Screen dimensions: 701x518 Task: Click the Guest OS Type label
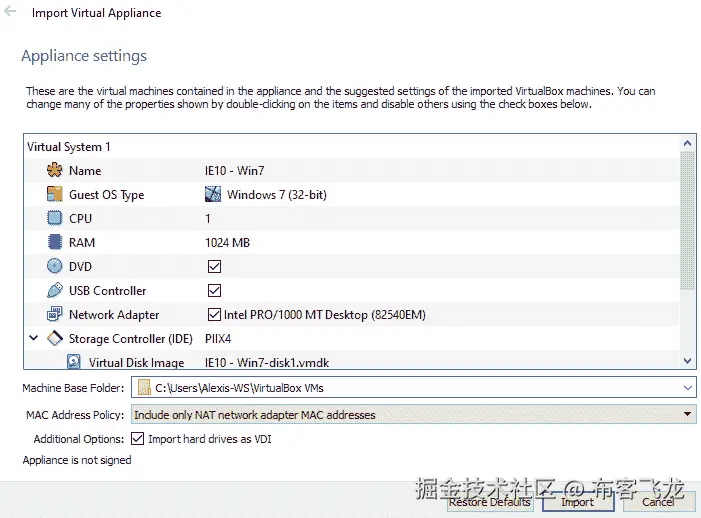(x=106, y=195)
